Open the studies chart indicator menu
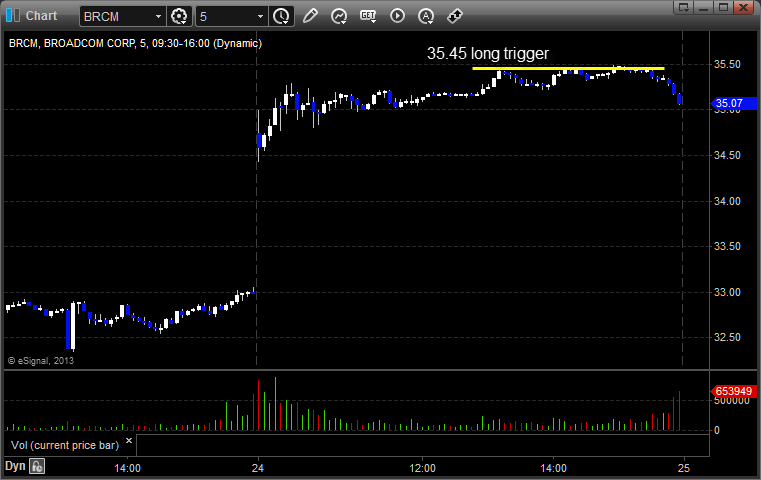The height and width of the screenshot is (480, 761). click(339, 16)
